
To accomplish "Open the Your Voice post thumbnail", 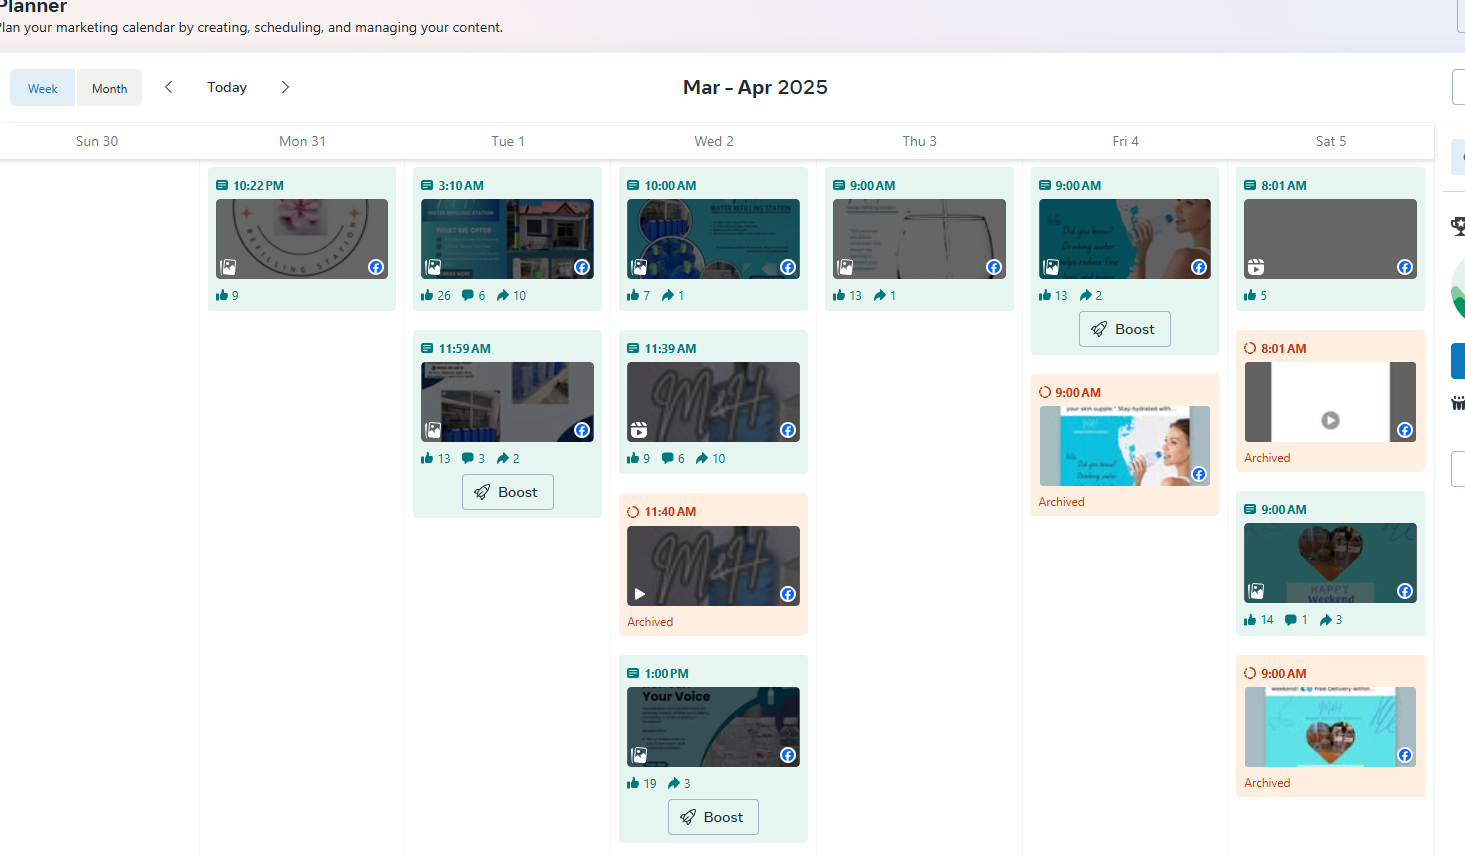I will [x=713, y=727].
